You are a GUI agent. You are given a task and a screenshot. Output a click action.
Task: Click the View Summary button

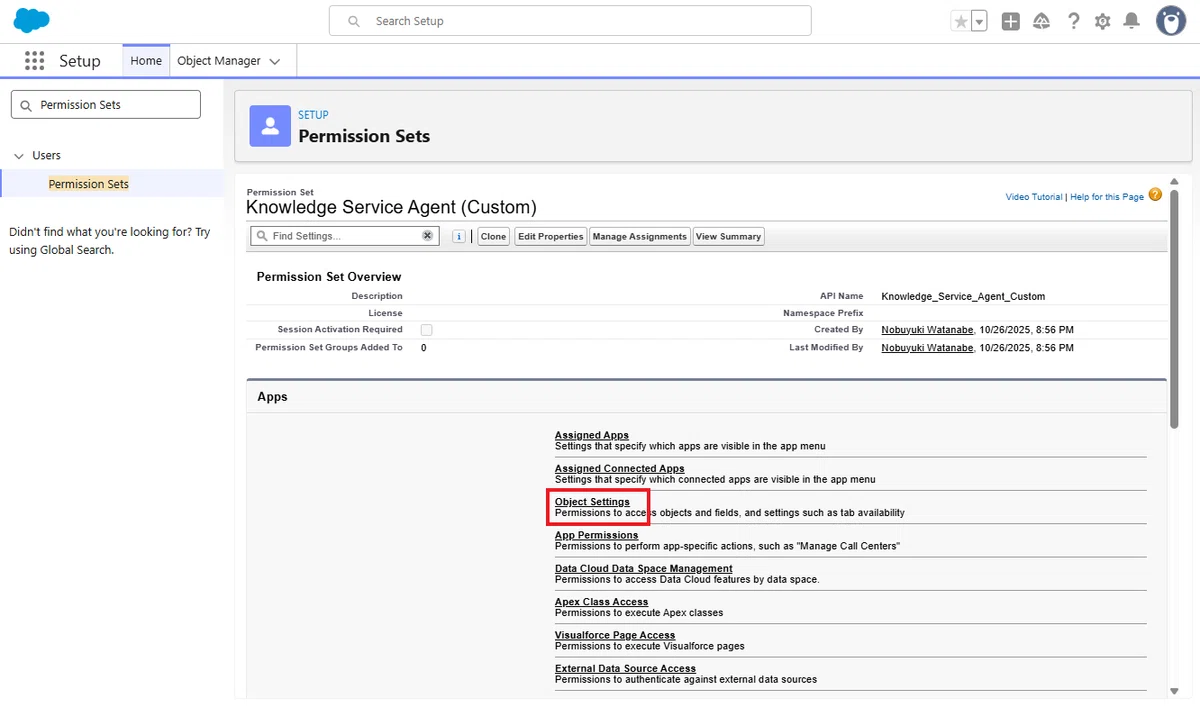(x=728, y=236)
